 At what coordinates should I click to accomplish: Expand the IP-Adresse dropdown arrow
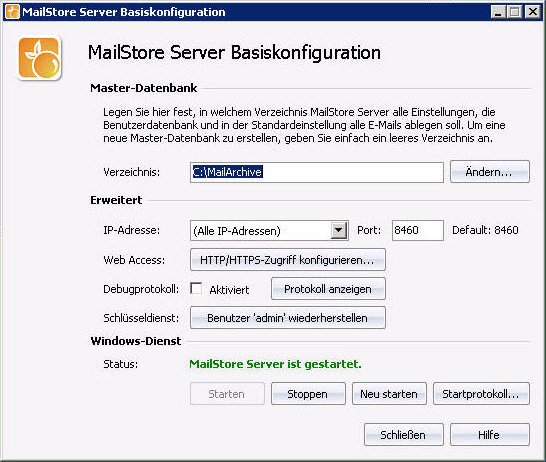pyautogui.click(x=338, y=230)
